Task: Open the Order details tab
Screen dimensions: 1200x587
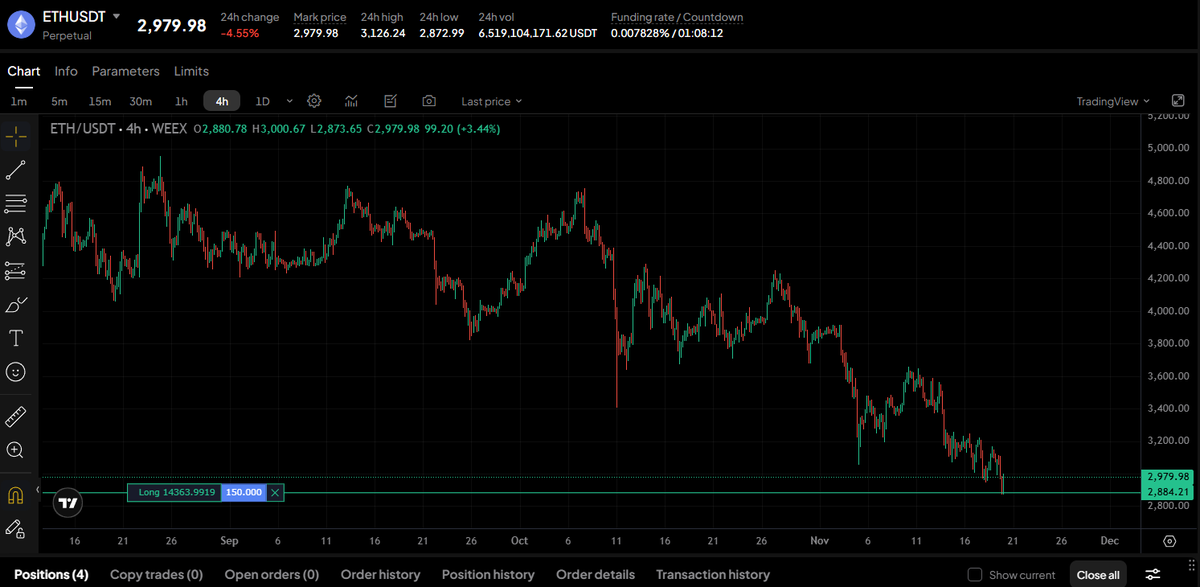Action: pos(595,575)
